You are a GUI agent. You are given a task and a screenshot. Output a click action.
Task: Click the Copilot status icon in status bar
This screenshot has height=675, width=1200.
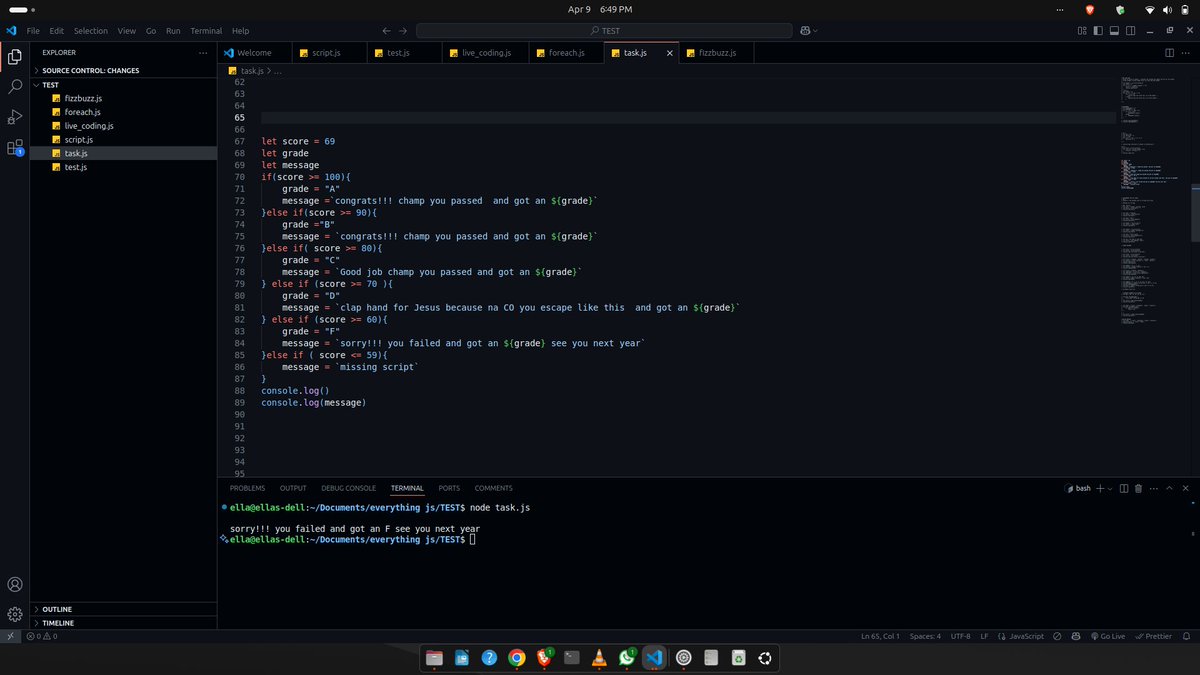tap(1076, 636)
